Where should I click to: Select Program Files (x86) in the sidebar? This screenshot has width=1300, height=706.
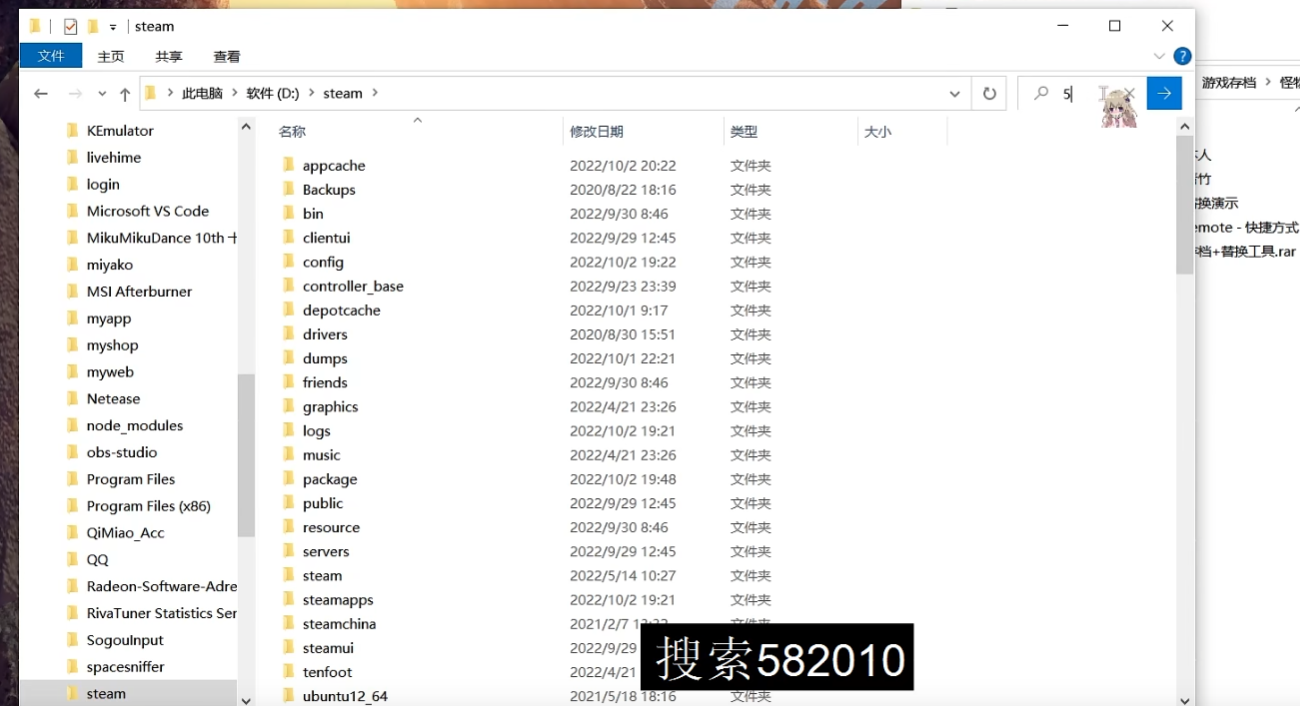click(149, 506)
